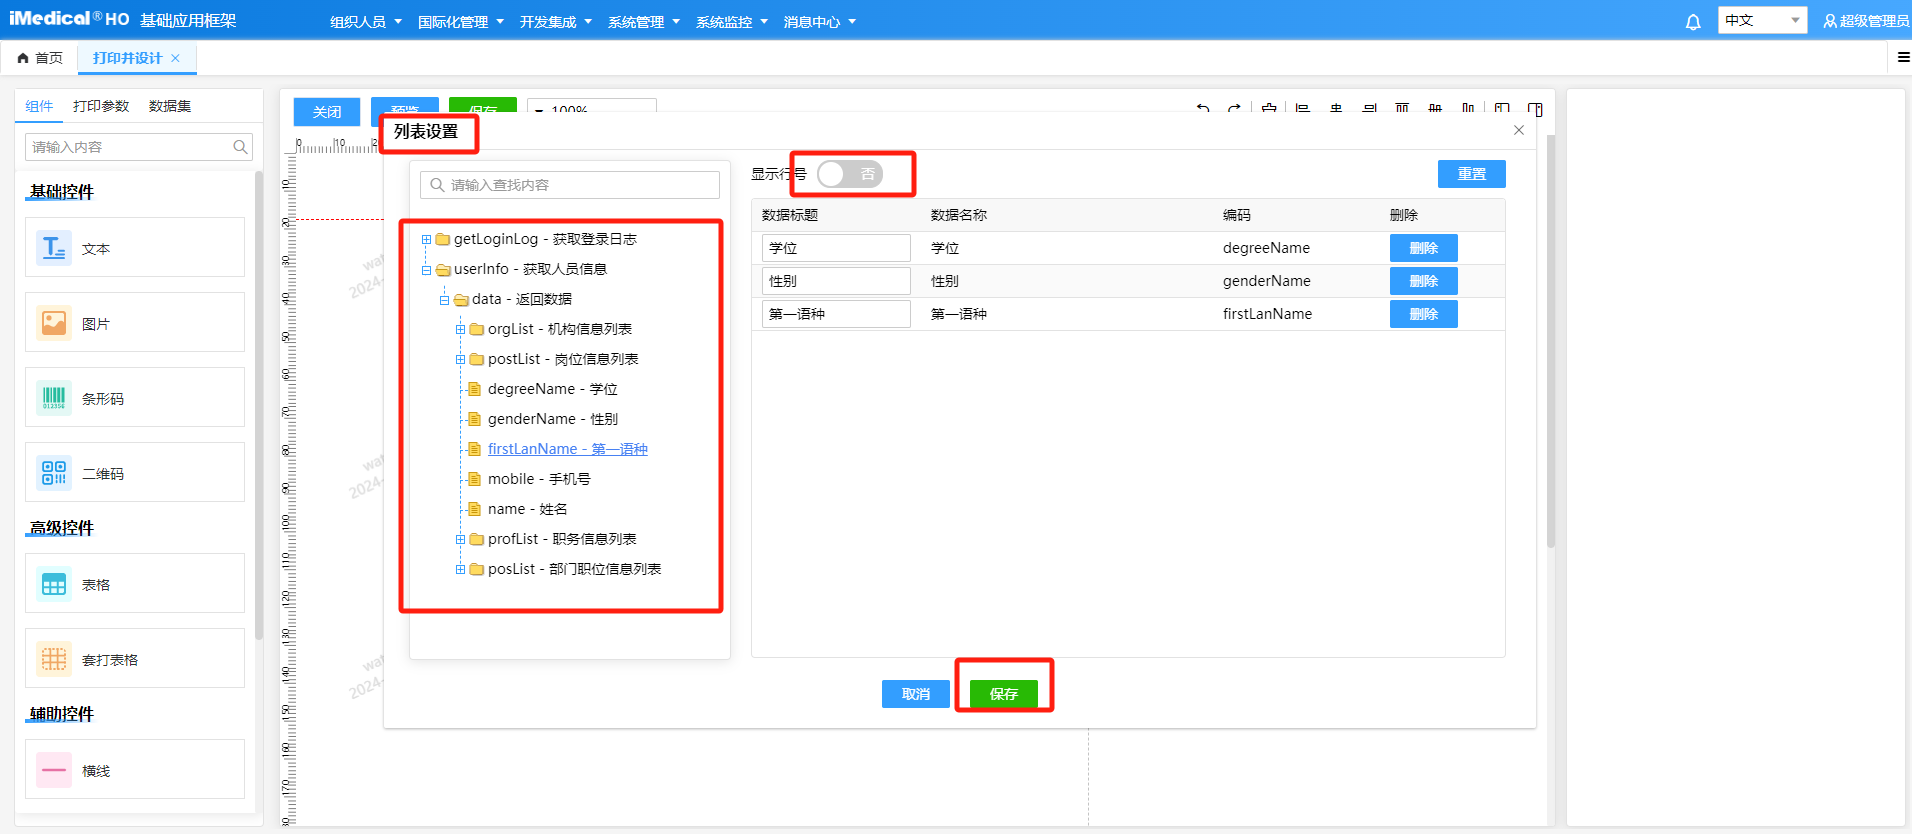
Task: Open the 系统管理 menu
Action: pos(643,22)
